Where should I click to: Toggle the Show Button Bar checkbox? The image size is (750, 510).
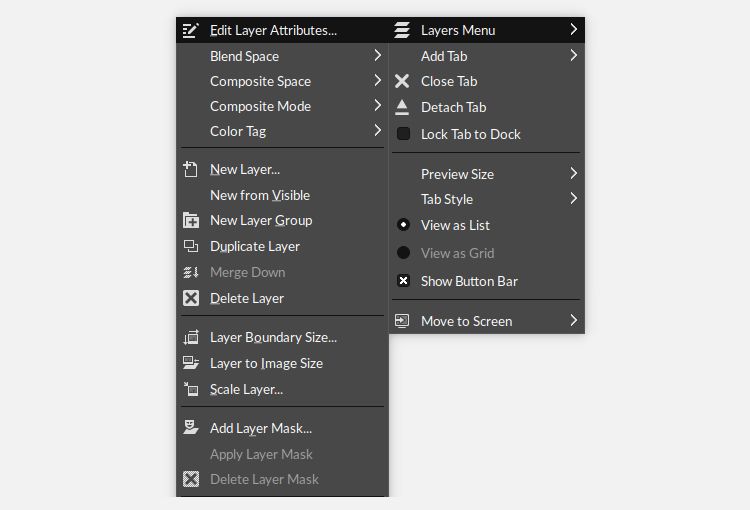[403, 280]
